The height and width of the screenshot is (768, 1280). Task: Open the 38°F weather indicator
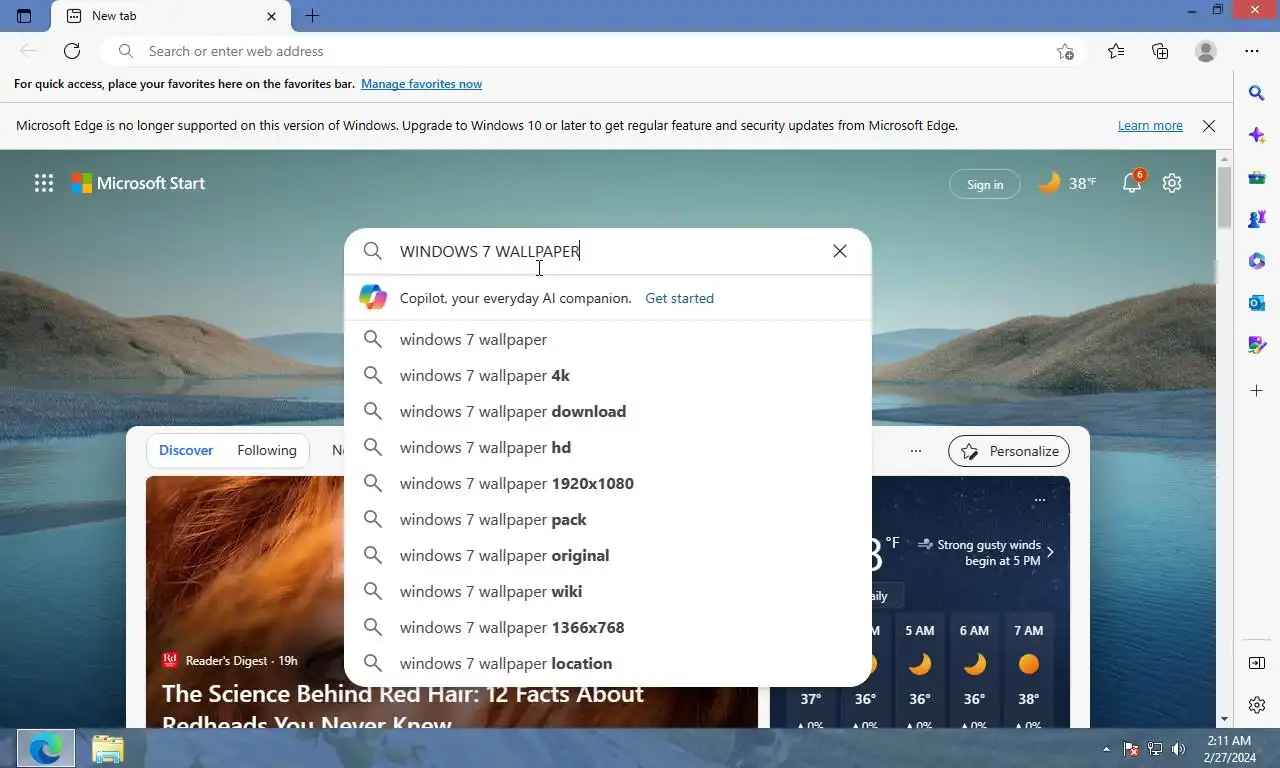click(x=1068, y=183)
